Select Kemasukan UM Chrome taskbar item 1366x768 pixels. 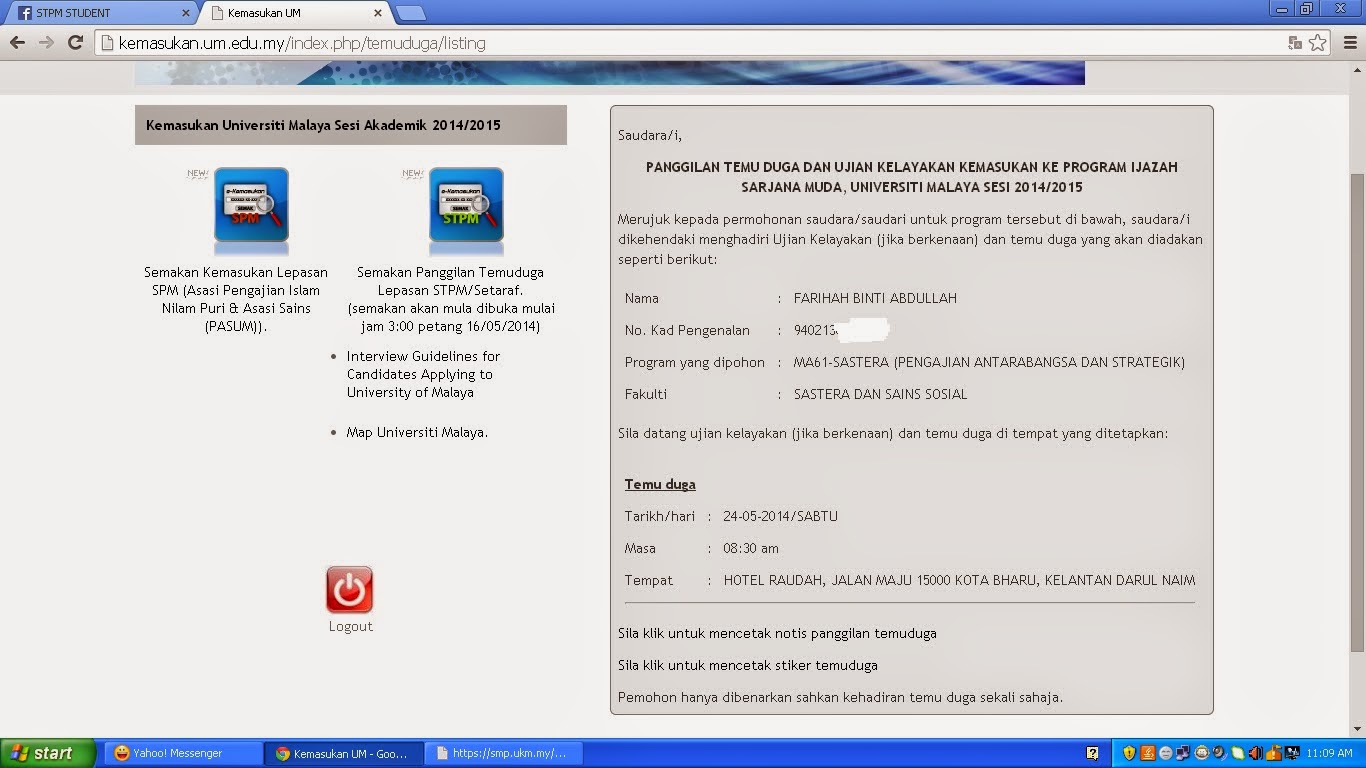point(343,753)
